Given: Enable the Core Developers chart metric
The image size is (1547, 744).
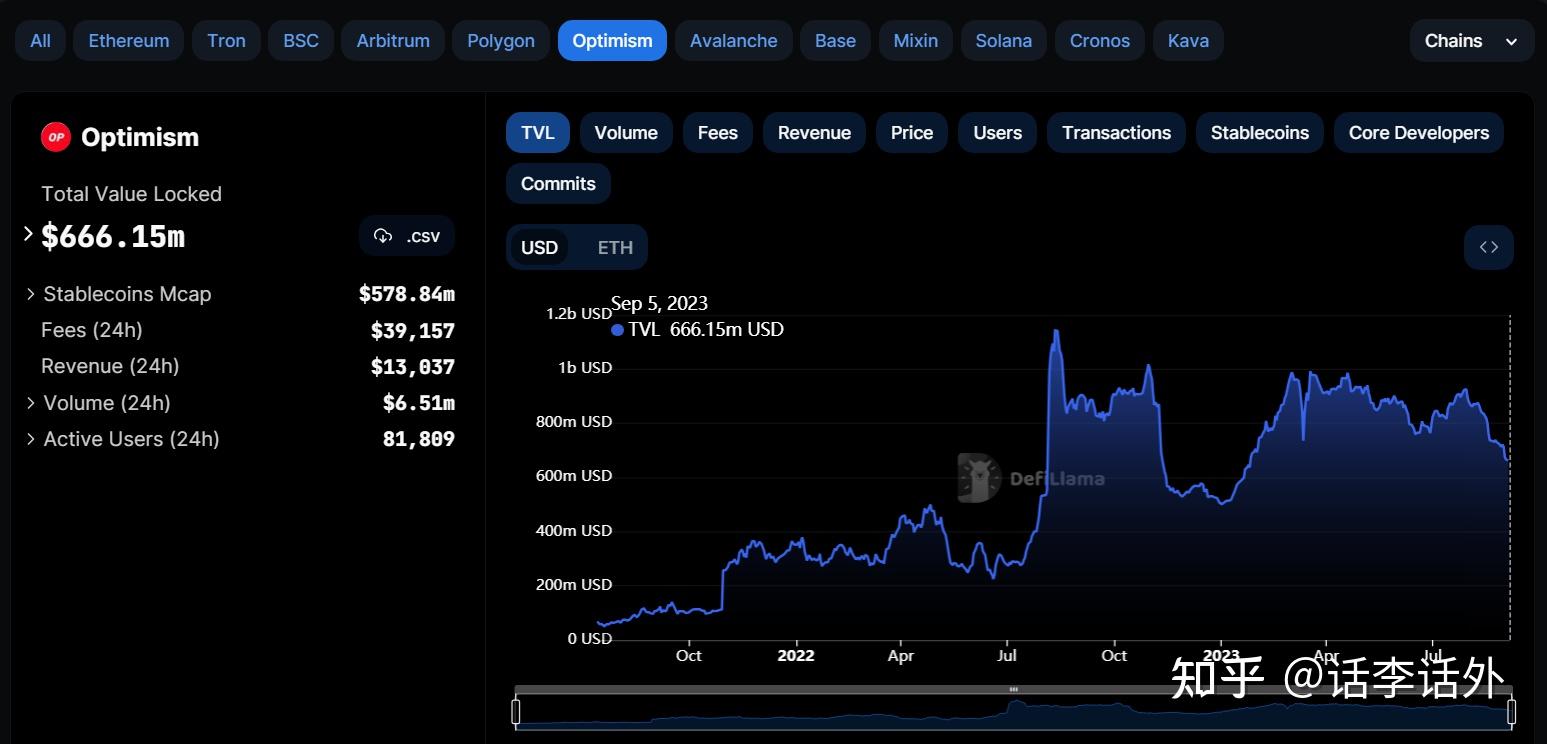Looking at the screenshot, I should tap(1419, 133).
